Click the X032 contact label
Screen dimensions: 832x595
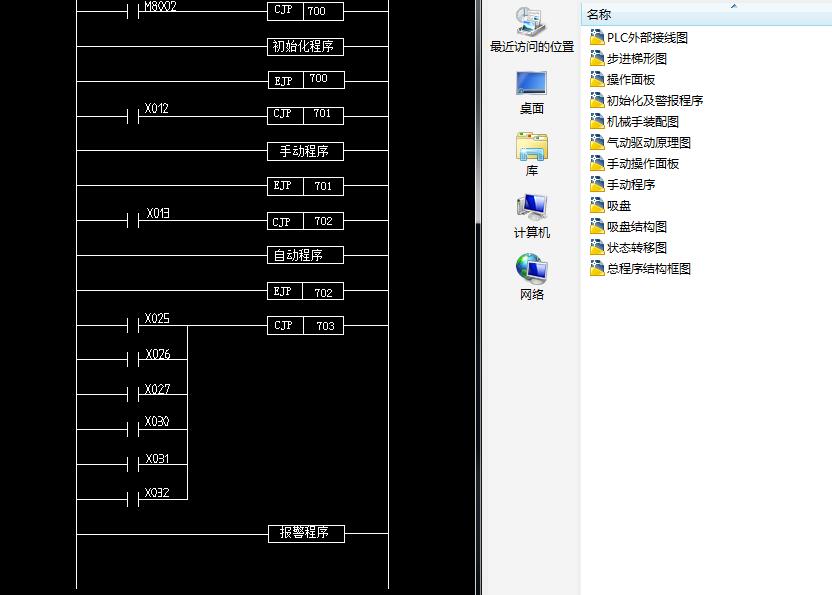[157, 493]
